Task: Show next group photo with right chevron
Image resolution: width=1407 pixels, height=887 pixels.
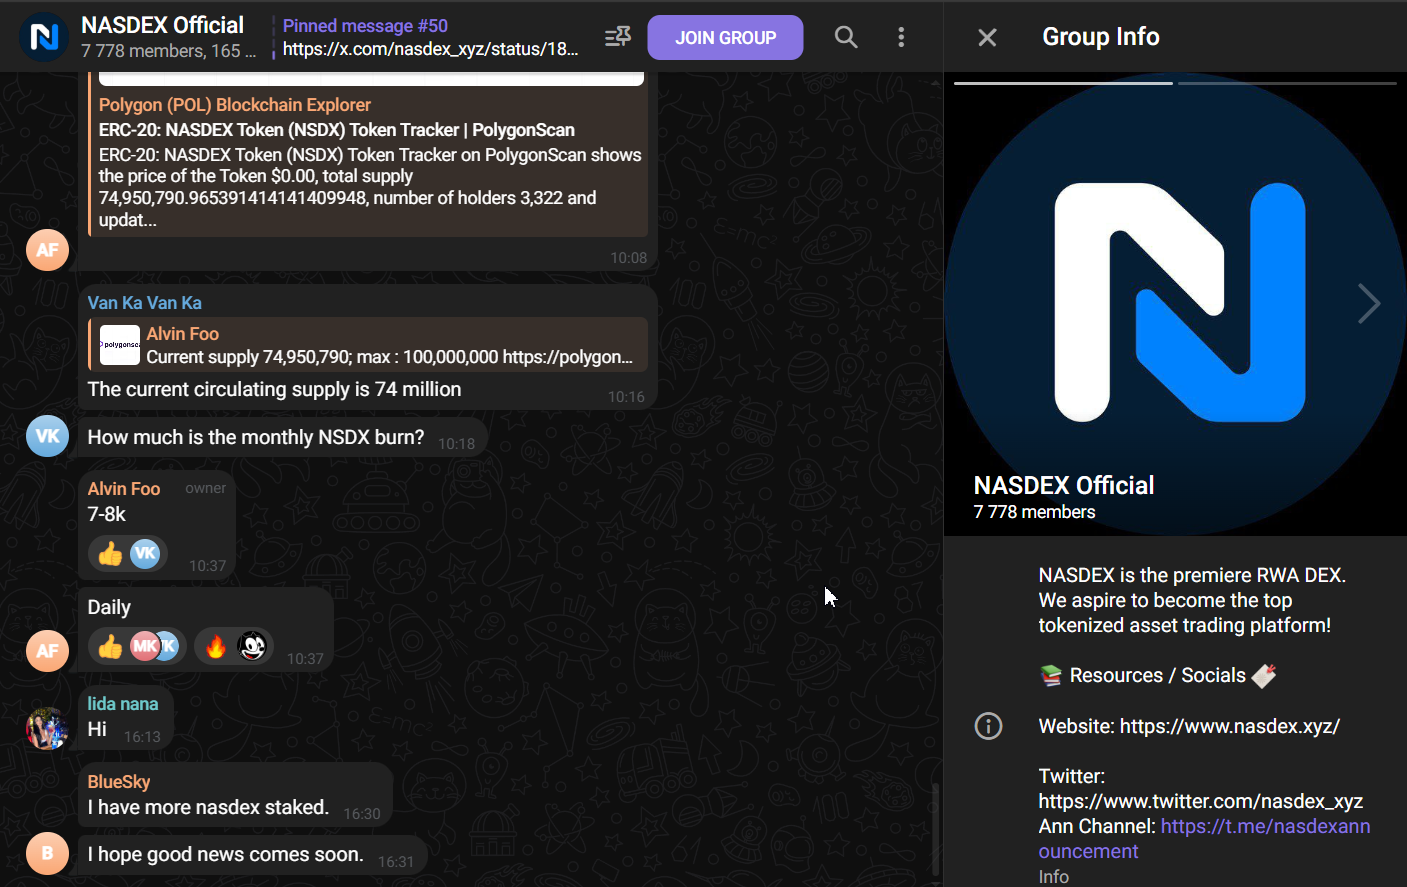Action: (x=1368, y=303)
